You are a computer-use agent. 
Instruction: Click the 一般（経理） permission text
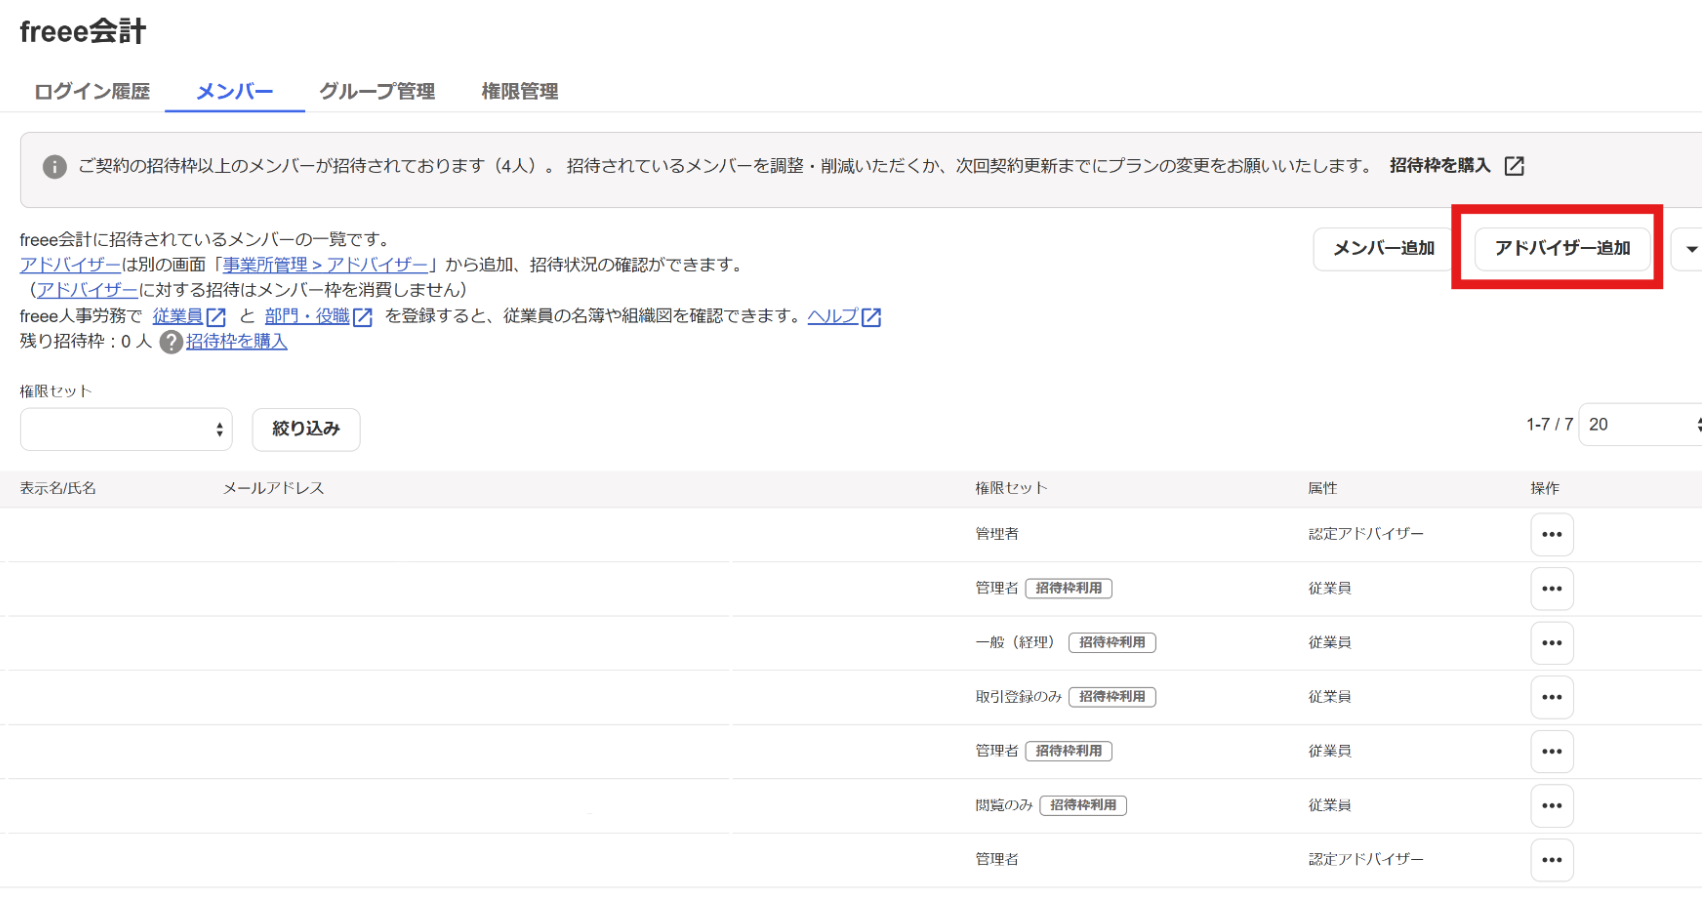click(x=1015, y=642)
